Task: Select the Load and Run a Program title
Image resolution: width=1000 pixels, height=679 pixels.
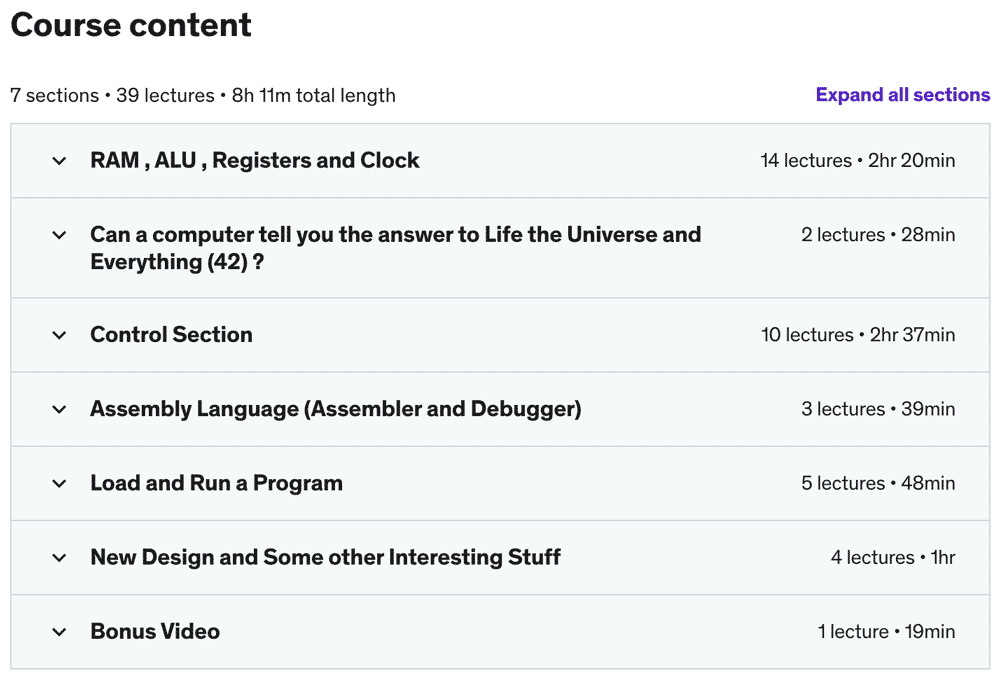Action: (216, 483)
